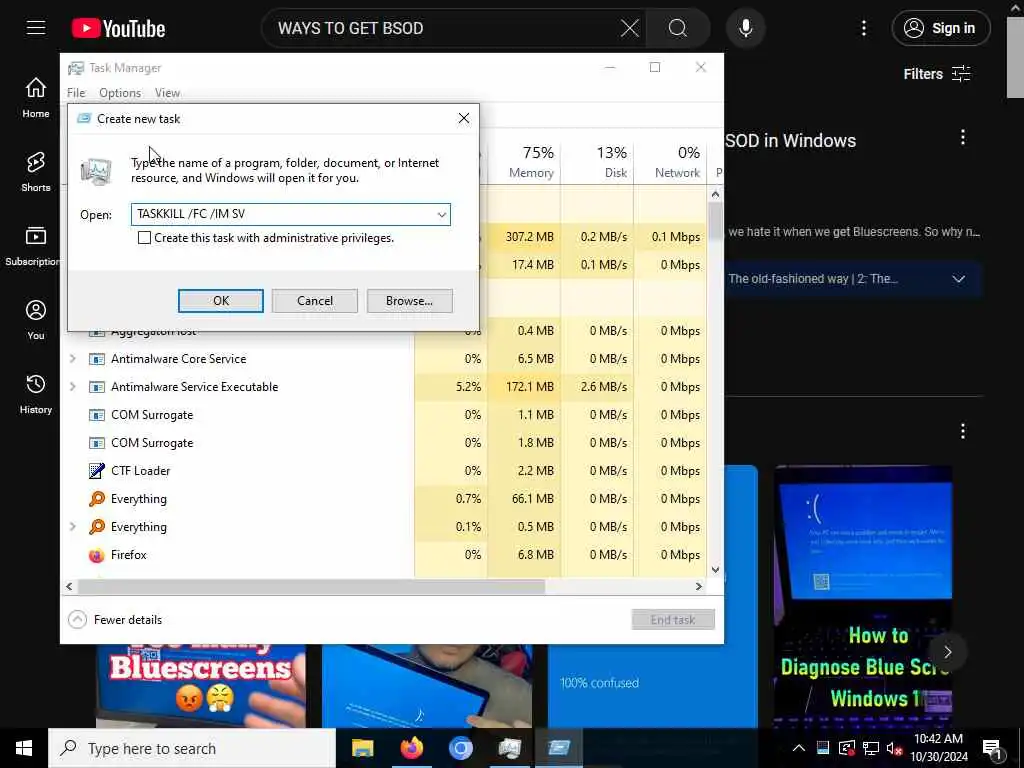Open the second three-dot menu near Shorts shelf
This screenshot has width=1024, height=768.
[963, 431]
